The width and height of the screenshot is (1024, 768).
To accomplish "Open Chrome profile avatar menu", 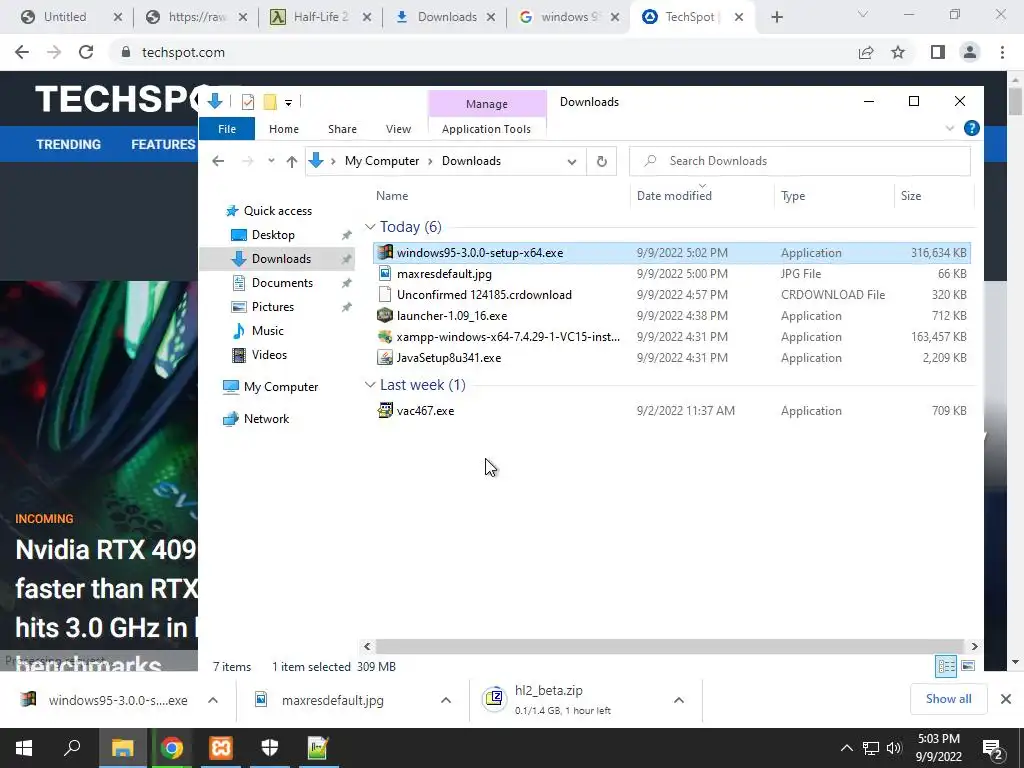I will click(970, 52).
